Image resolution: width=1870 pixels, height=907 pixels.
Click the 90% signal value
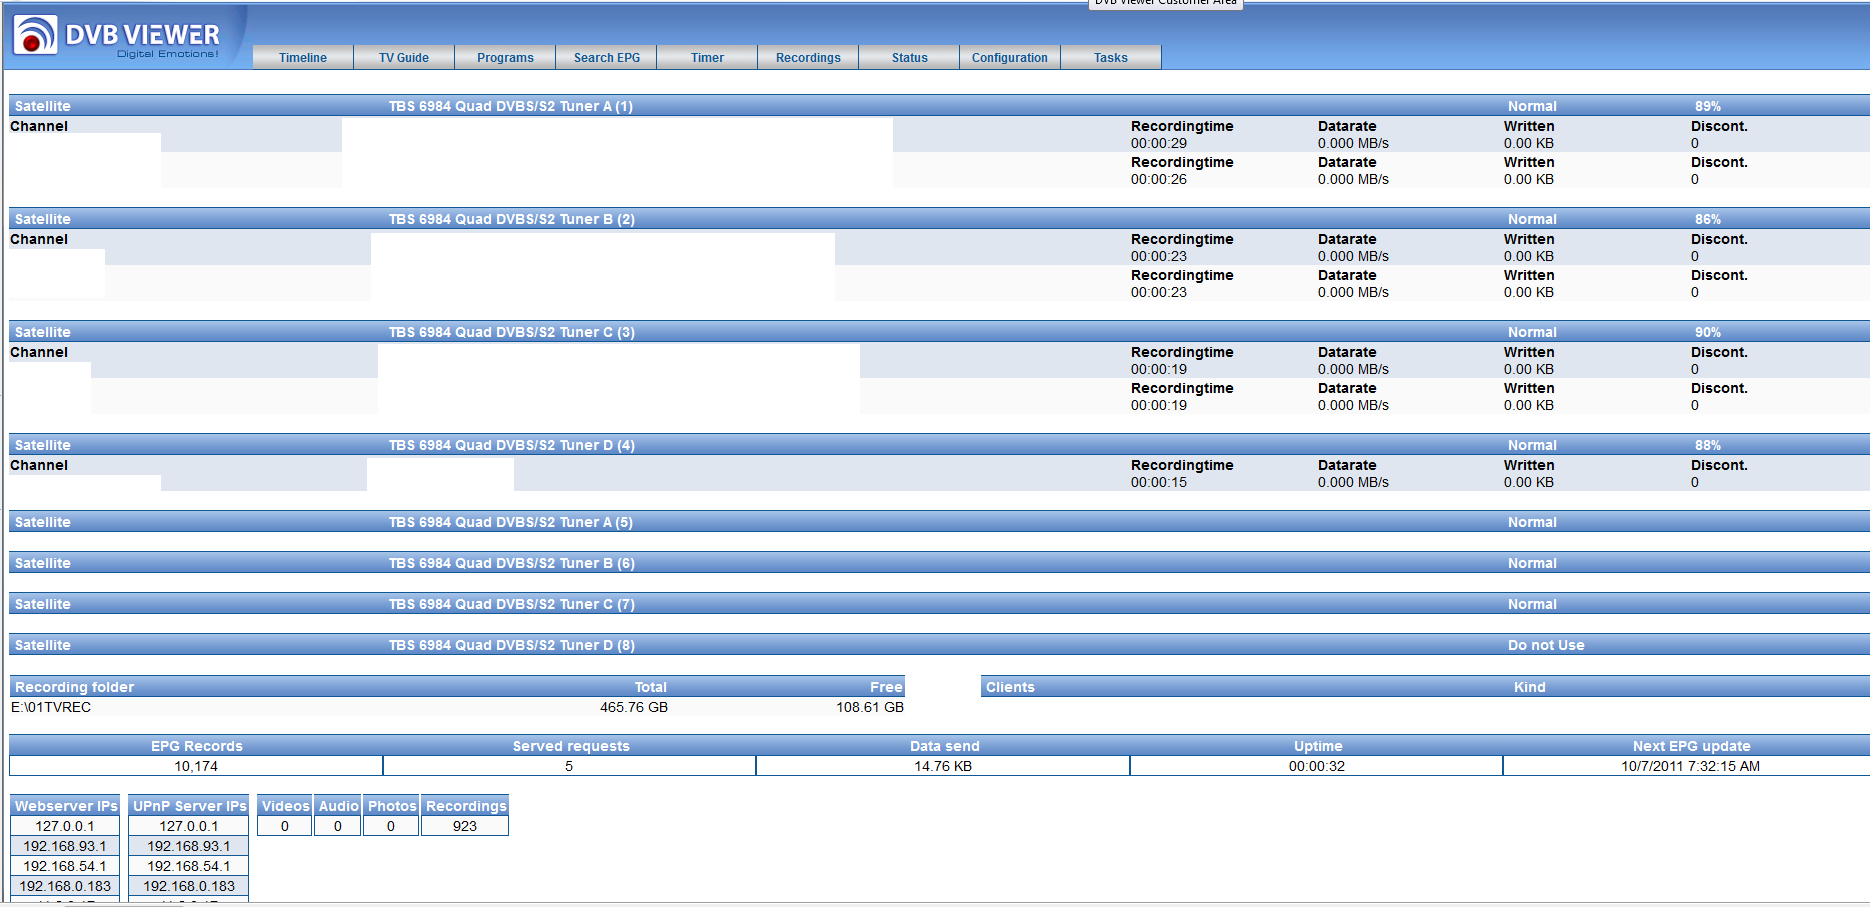1708,332
